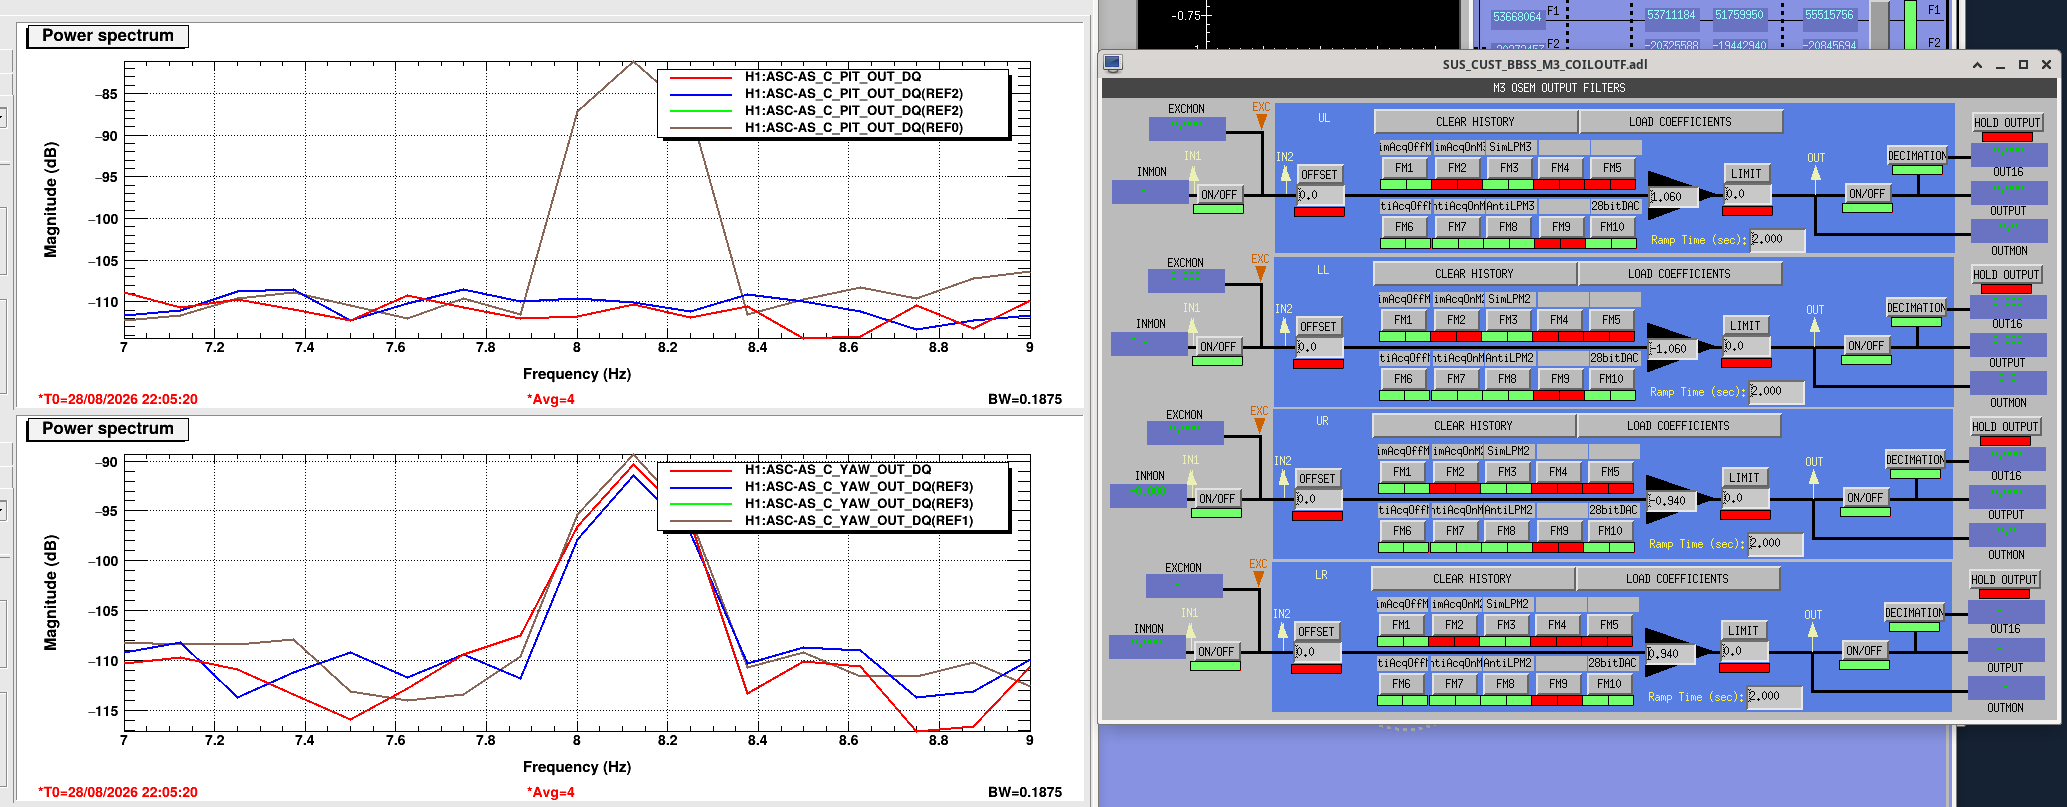
Task: Toggle FM9 filter in the LR row
Action: (x=1558, y=684)
